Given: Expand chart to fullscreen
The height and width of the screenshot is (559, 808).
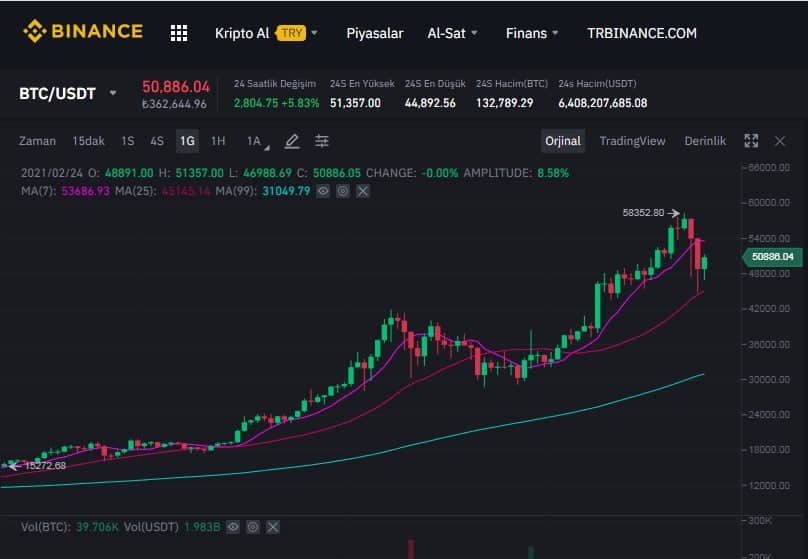Looking at the screenshot, I should 752,141.
